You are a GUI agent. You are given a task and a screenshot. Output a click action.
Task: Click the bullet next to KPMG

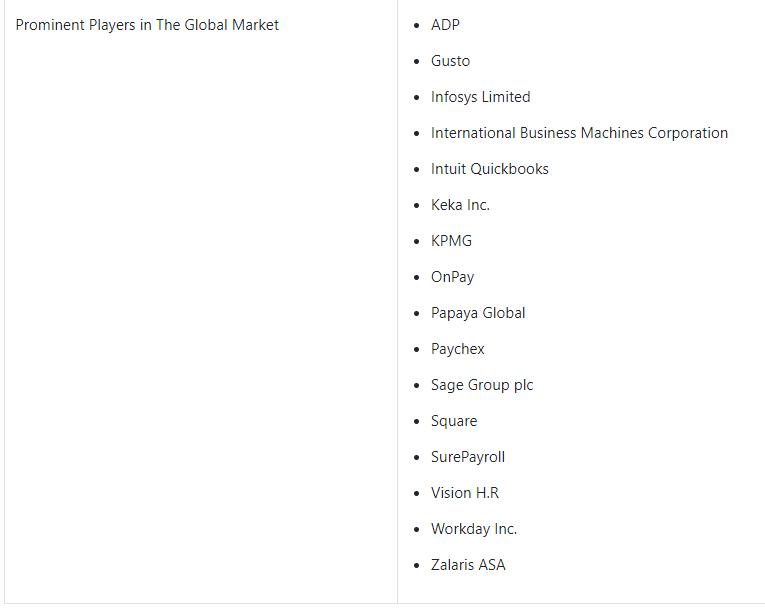pos(416,242)
